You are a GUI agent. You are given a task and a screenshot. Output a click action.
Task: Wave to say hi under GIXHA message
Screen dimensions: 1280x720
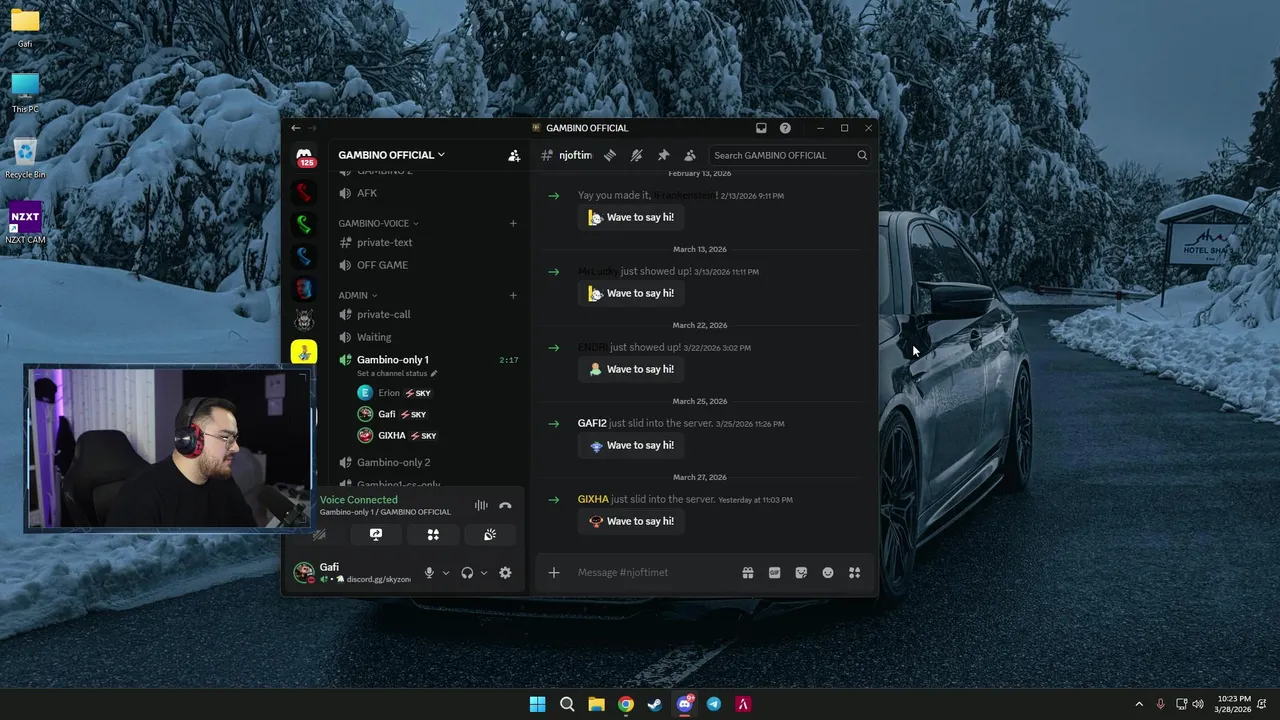point(631,521)
